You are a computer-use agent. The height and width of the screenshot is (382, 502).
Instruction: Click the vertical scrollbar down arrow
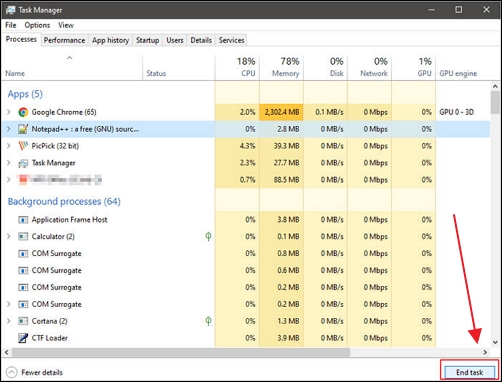coord(495,342)
